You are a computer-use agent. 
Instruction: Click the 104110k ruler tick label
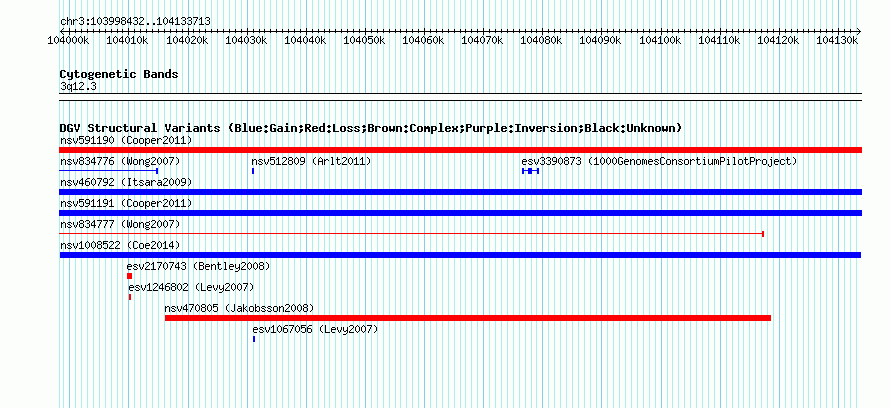pyautogui.click(x=719, y=40)
